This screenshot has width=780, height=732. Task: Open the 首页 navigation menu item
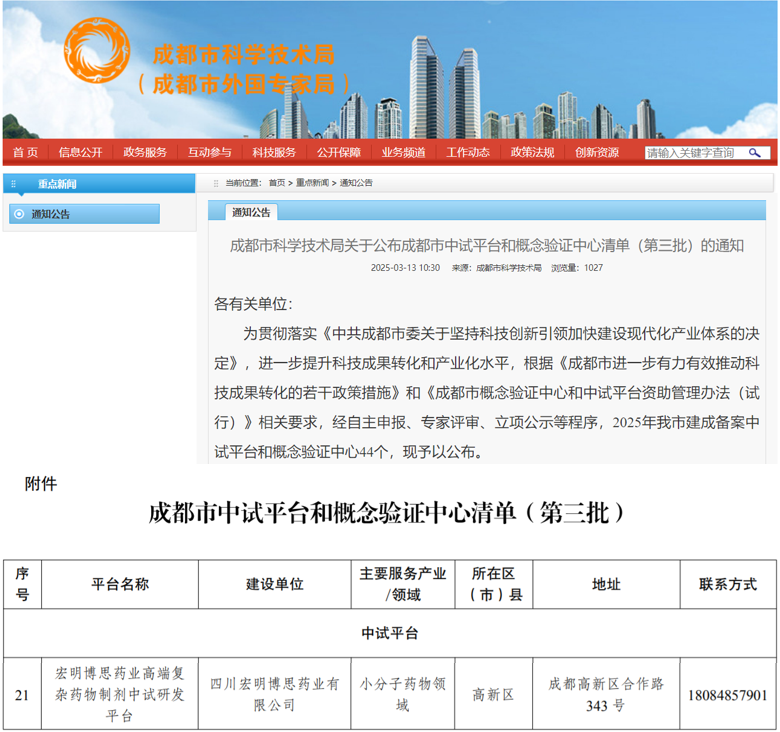click(25, 153)
